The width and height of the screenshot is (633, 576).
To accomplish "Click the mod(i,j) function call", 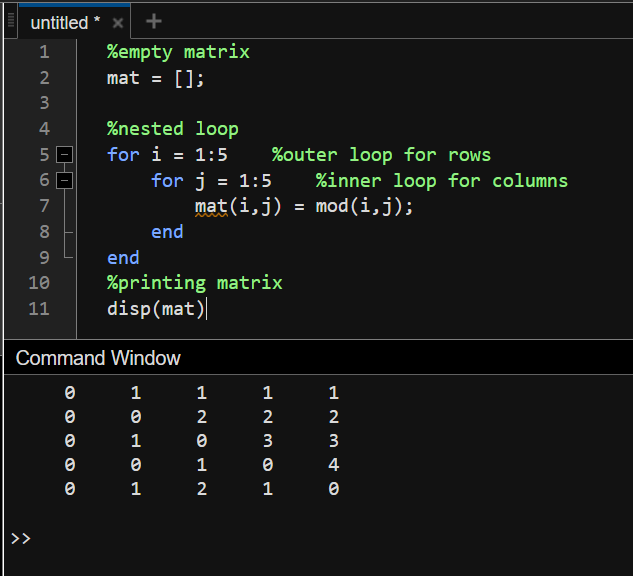I will pyautogui.click(x=363, y=207).
